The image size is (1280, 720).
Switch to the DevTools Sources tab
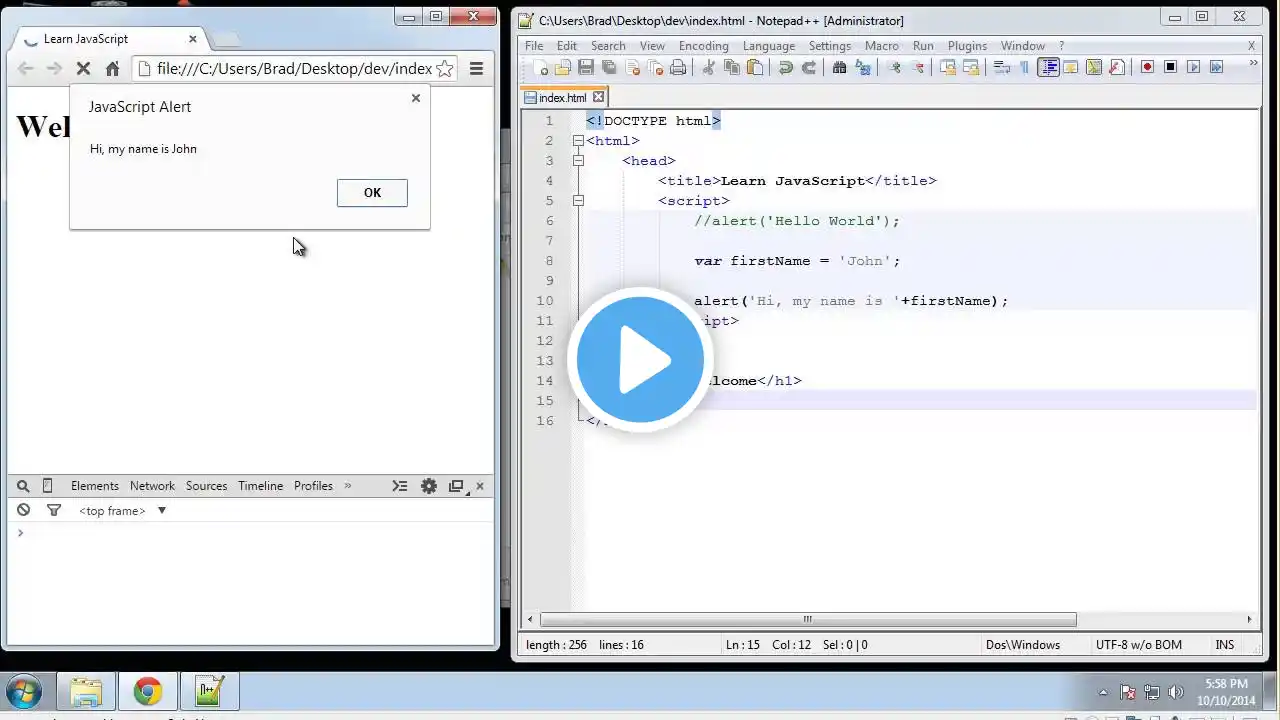click(x=206, y=486)
